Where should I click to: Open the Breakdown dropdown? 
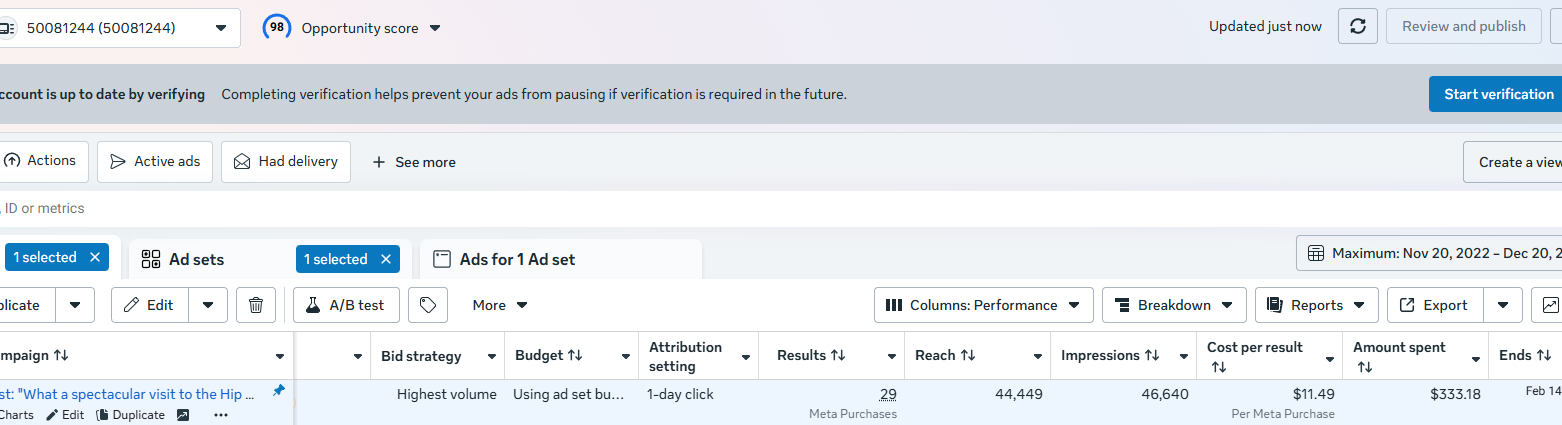click(x=1174, y=305)
